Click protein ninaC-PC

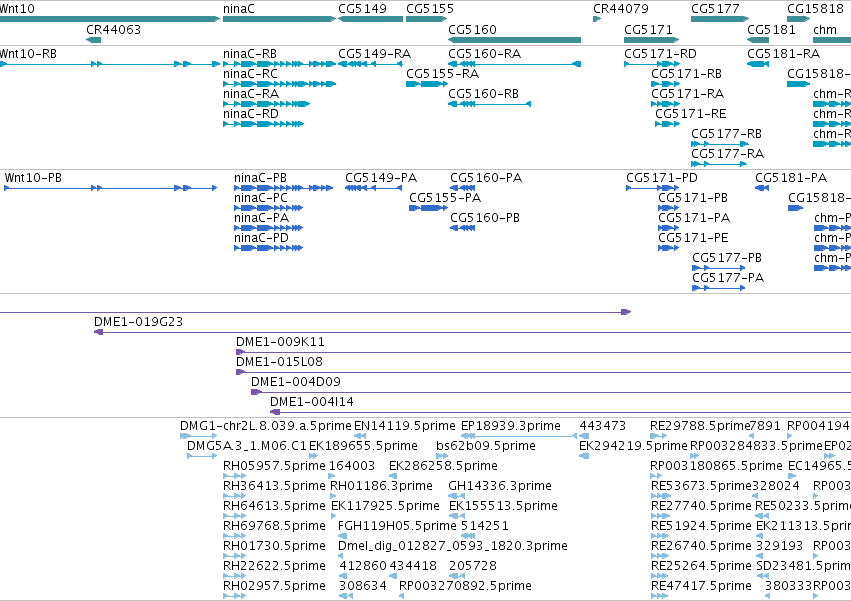click(261, 199)
